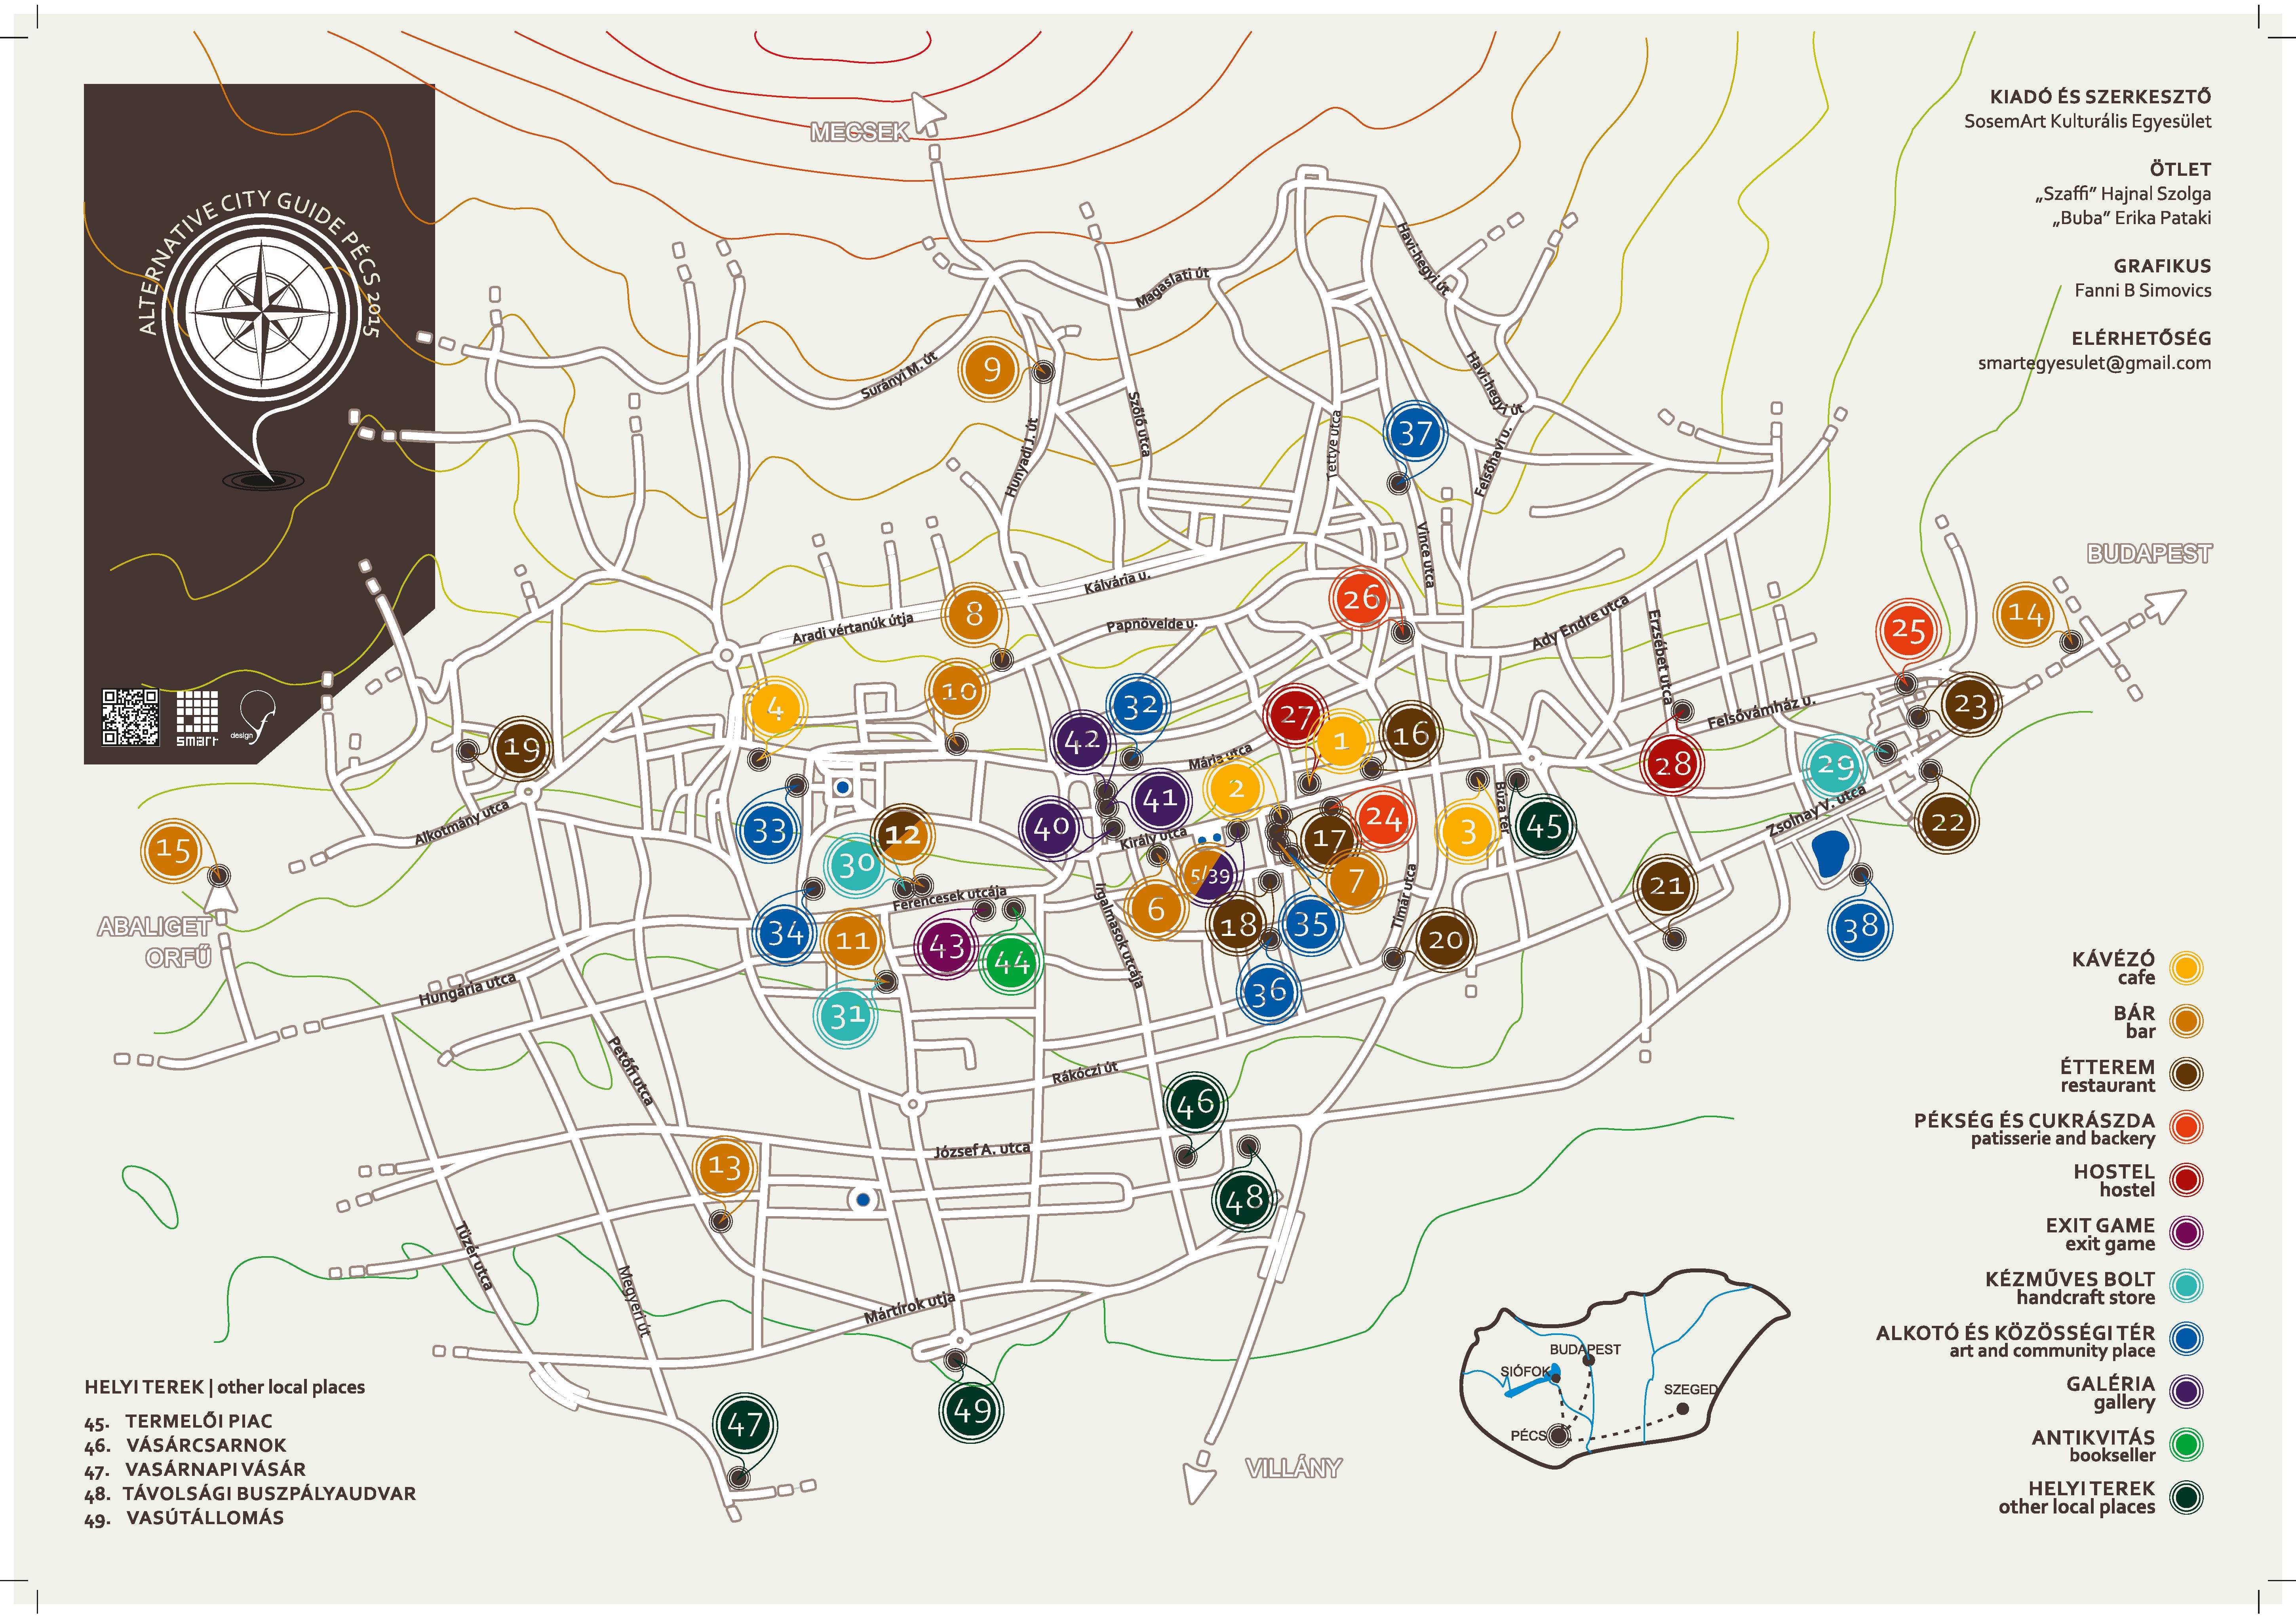Click the VILLÁNY direction label
The image size is (2296, 1618).
pos(1293,1468)
